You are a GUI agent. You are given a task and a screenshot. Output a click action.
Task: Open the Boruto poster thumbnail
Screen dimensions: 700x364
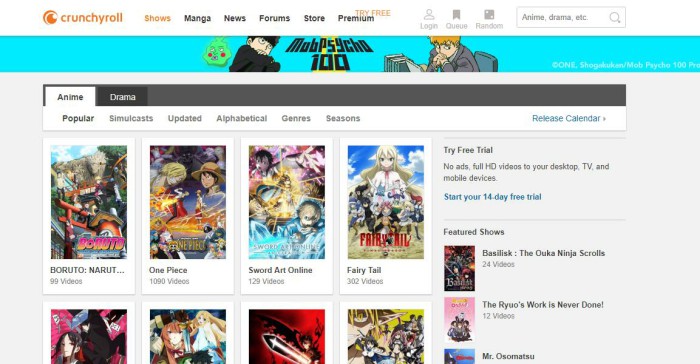click(x=89, y=202)
